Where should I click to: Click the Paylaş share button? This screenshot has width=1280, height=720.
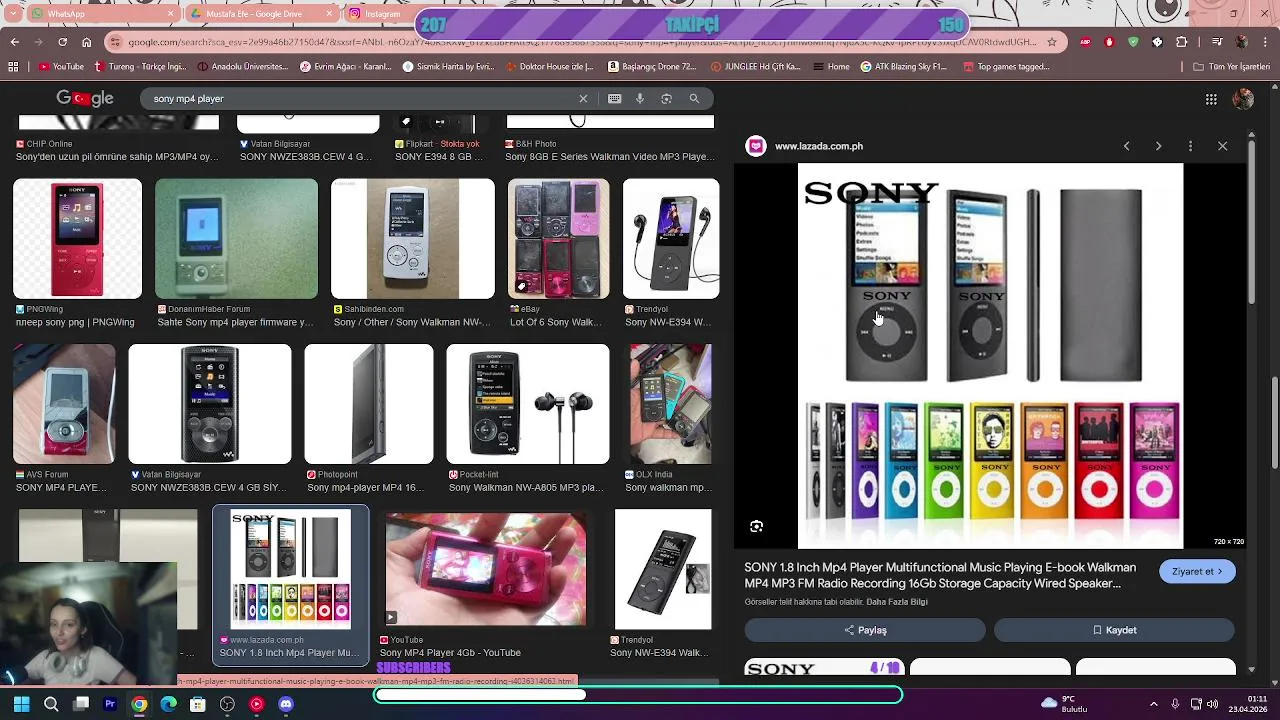point(865,630)
